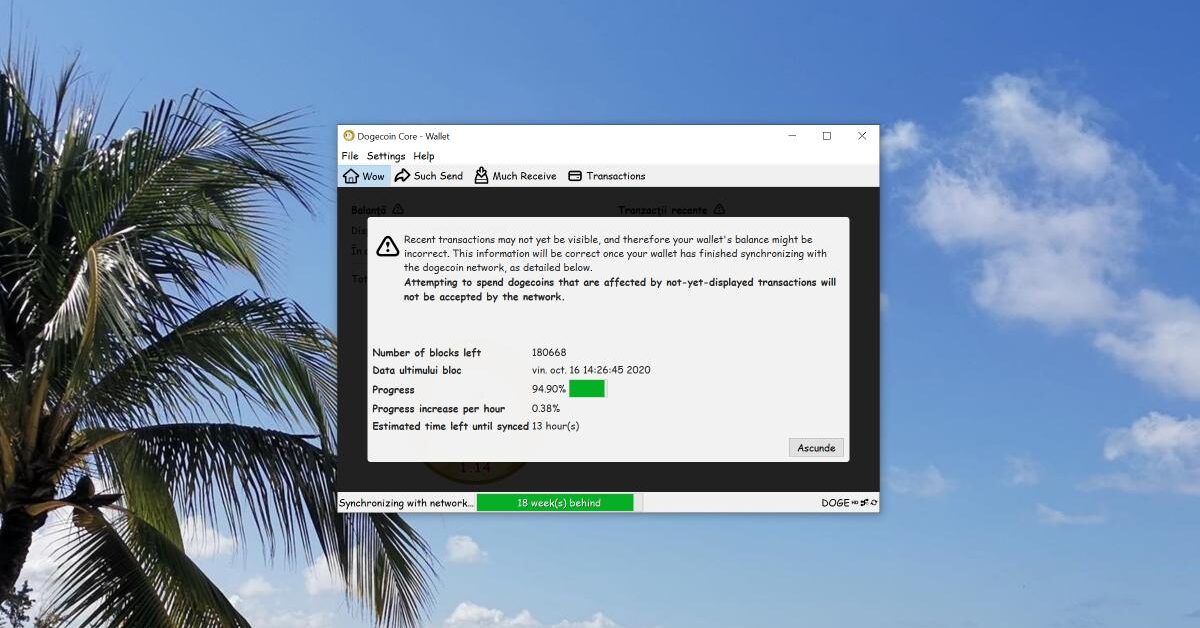
Task: Open the DOGE unit selector in status bar
Action: tap(835, 503)
